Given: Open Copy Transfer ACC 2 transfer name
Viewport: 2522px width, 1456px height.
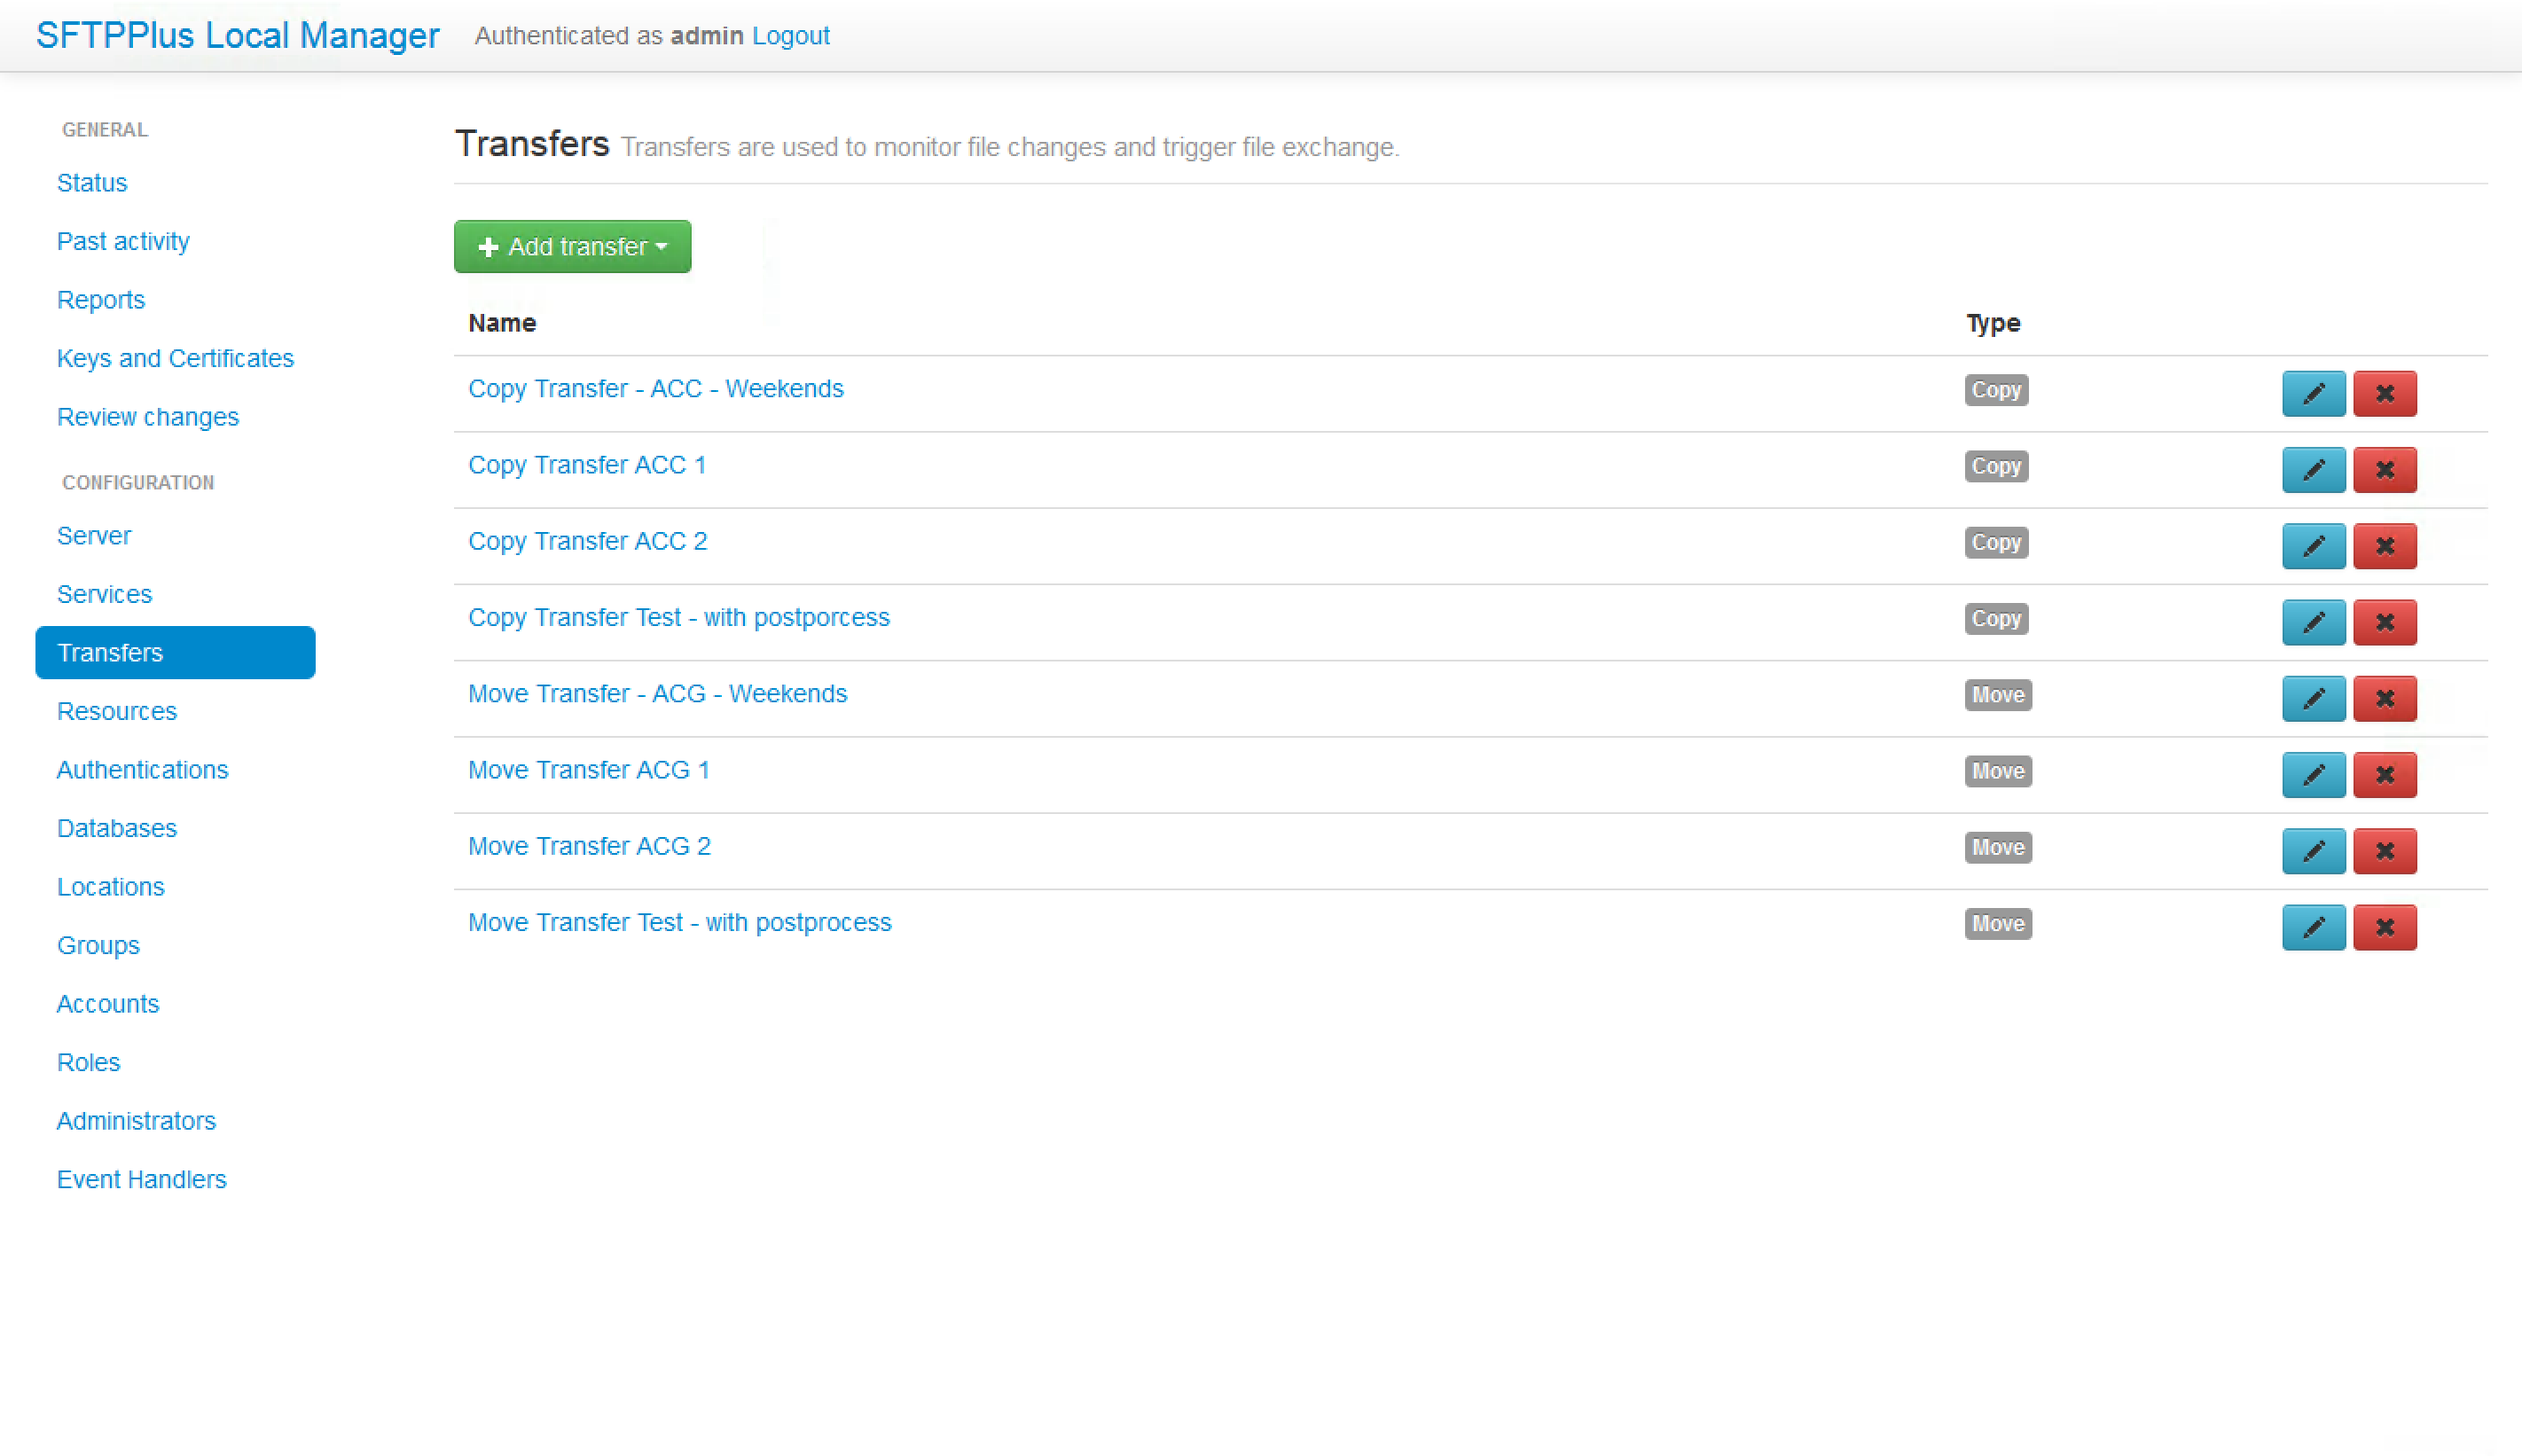Looking at the screenshot, I should click(x=587, y=541).
